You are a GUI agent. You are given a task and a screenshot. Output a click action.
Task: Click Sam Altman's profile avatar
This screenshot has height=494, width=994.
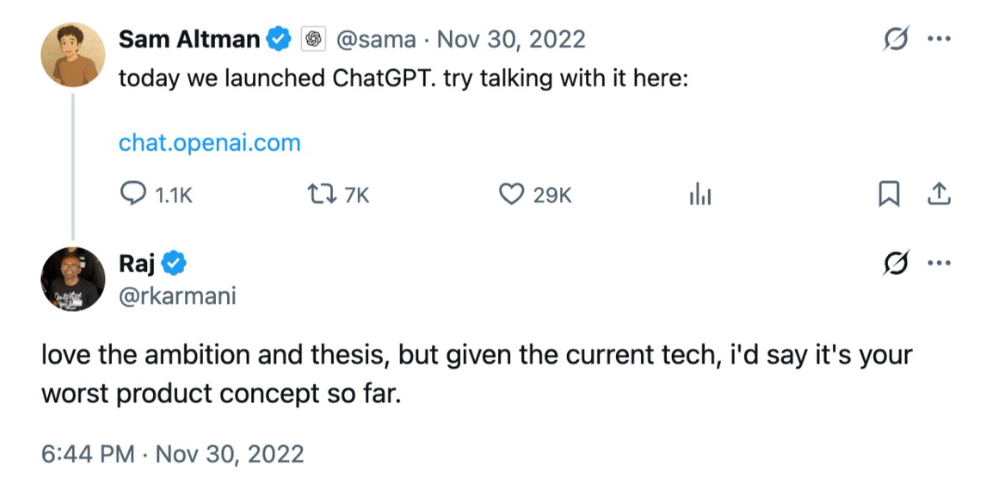coord(73,52)
